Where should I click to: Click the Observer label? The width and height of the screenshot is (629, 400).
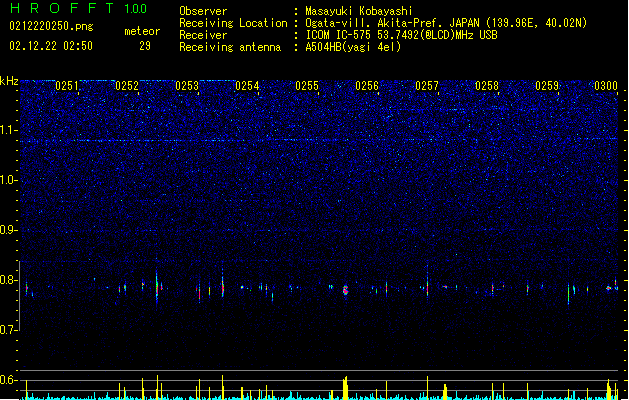[203, 11]
